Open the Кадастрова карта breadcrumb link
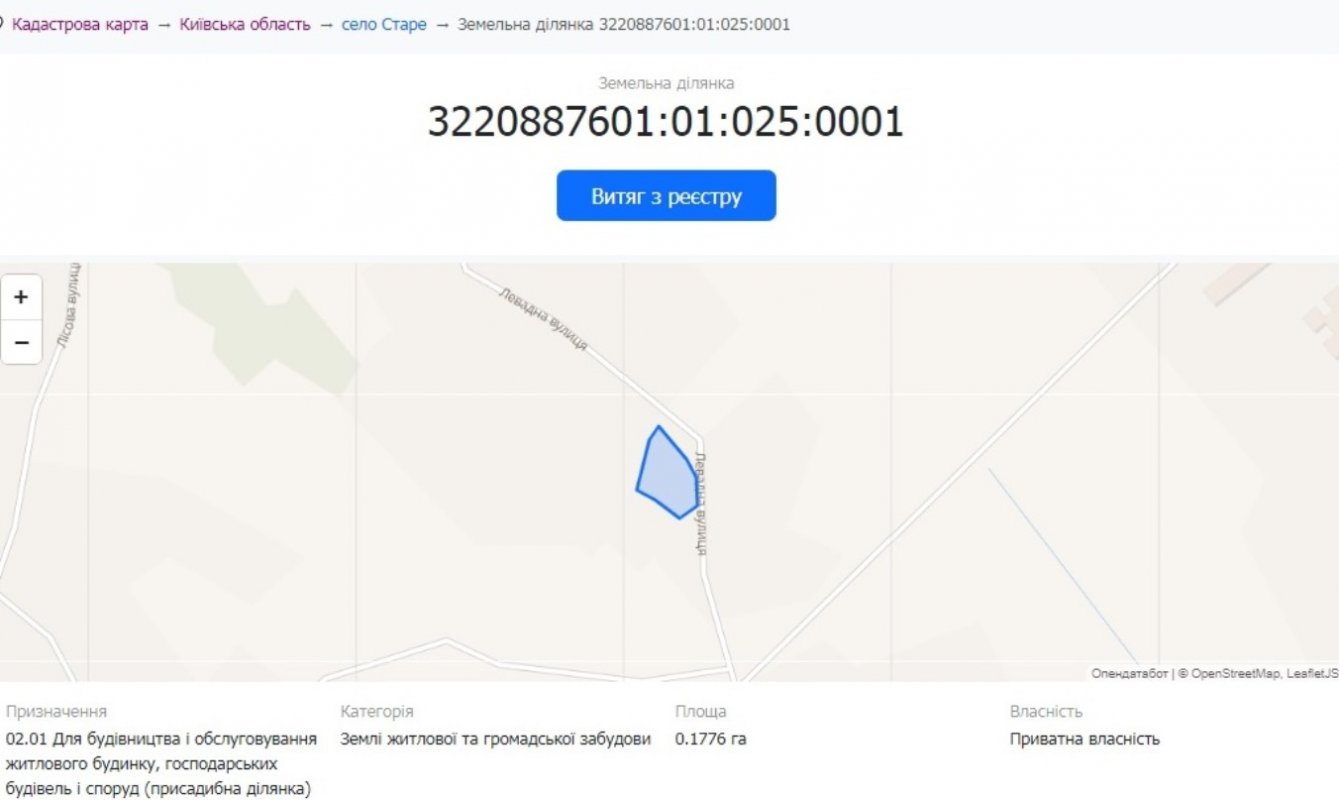 pos(80,24)
